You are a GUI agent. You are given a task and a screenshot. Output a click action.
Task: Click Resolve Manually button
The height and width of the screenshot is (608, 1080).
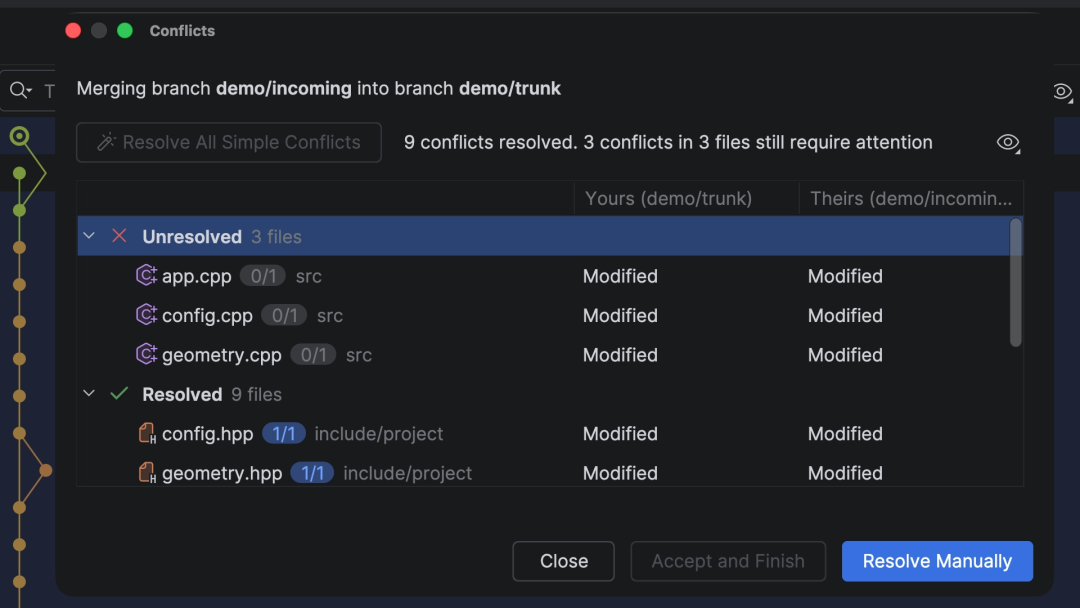pos(937,561)
